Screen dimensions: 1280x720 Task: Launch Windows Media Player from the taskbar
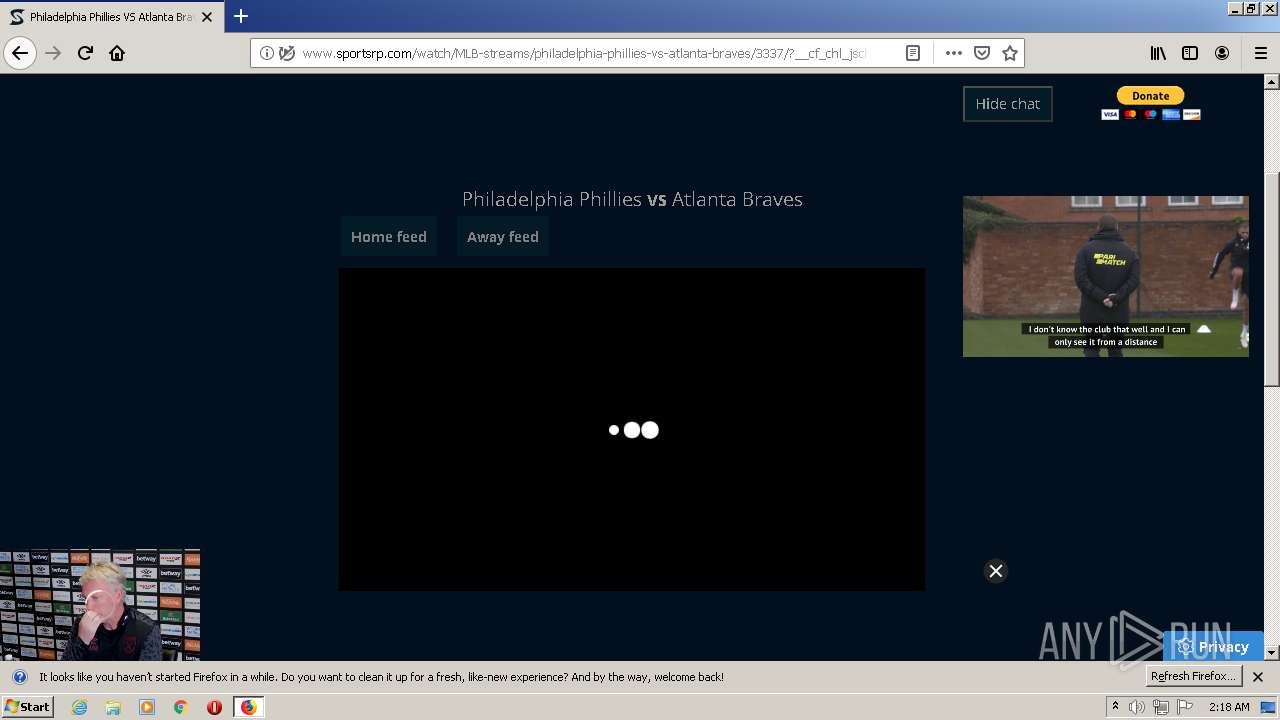click(x=147, y=707)
